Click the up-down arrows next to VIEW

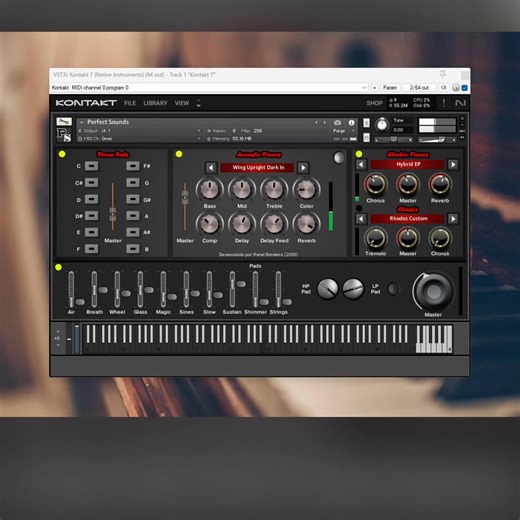[198, 103]
